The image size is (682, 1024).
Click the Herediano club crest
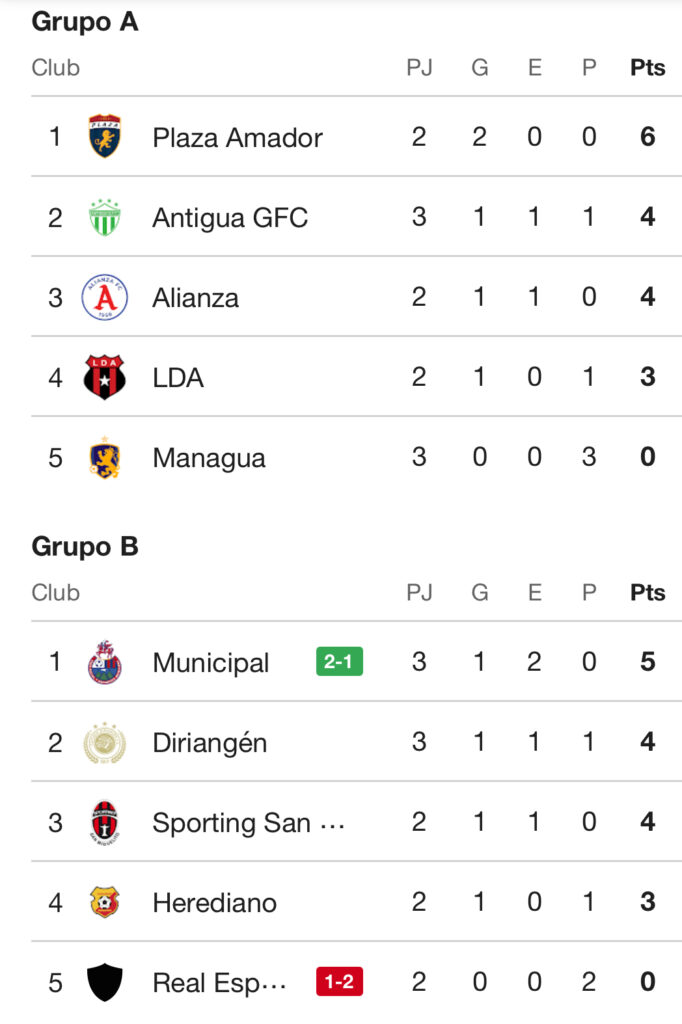(x=104, y=902)
